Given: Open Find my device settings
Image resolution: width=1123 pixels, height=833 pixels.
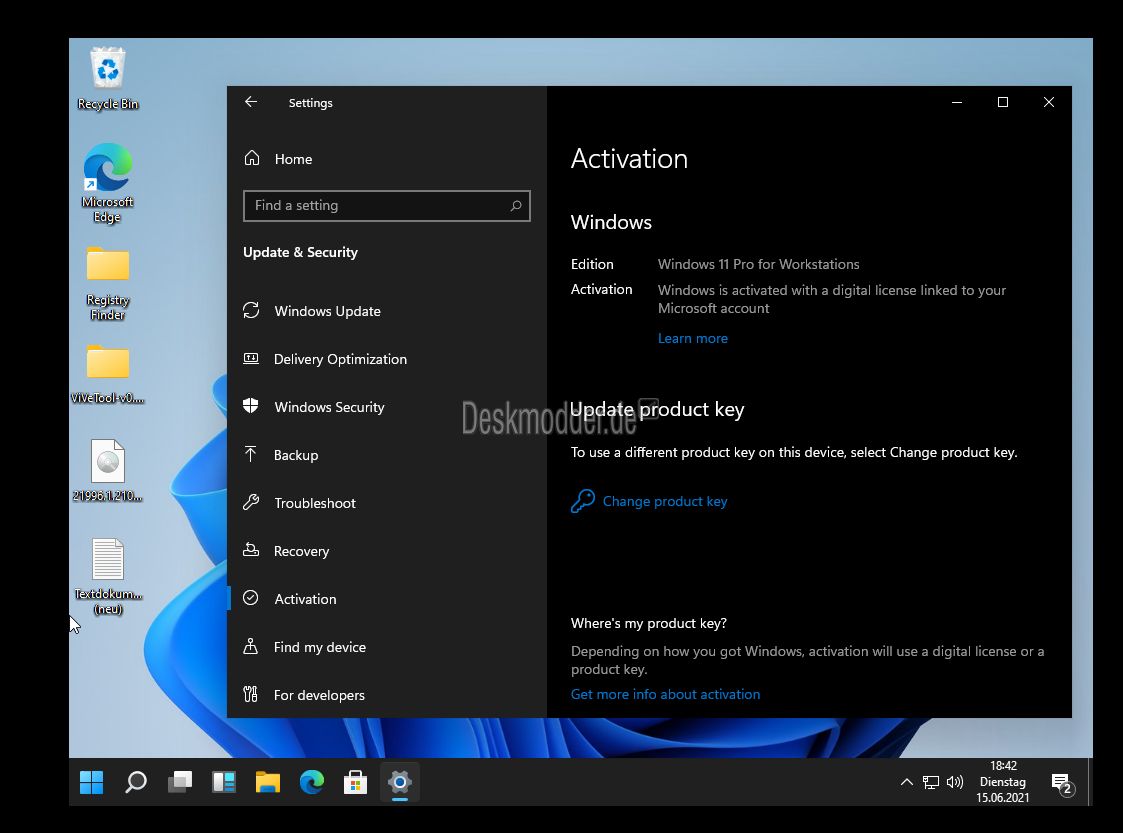Looking at the screenshot, I should click(x=387, y=647).
